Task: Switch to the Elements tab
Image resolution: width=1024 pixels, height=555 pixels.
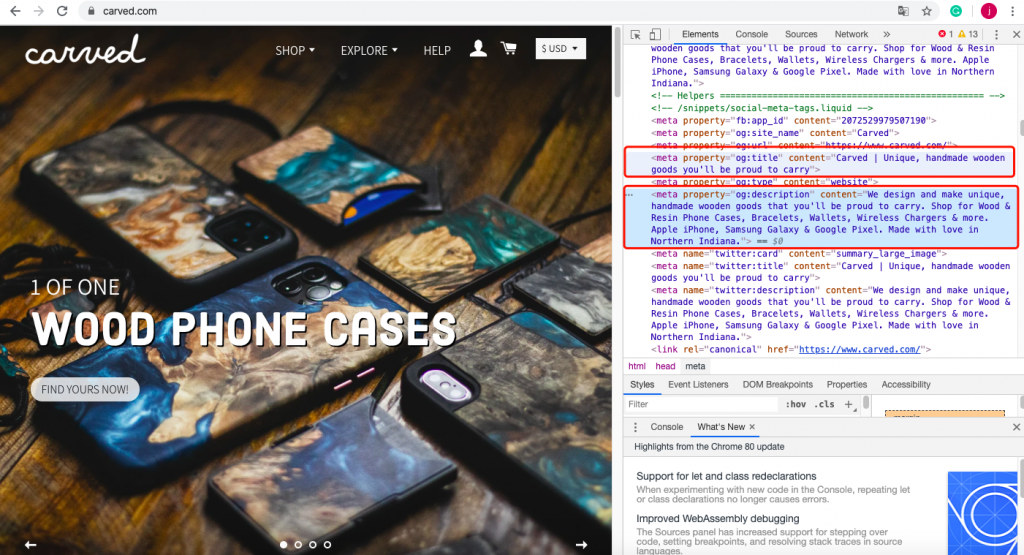Action: click(700, 35)
